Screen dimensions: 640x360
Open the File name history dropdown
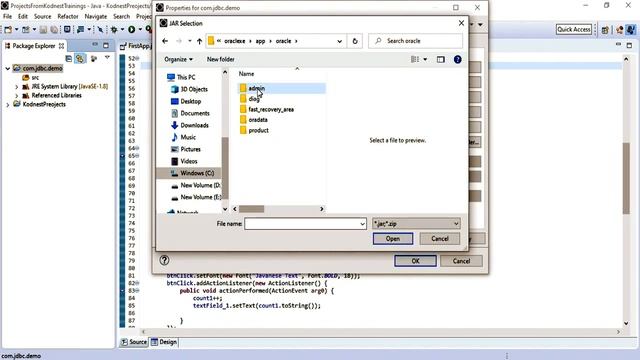click(x=362, y=224)
